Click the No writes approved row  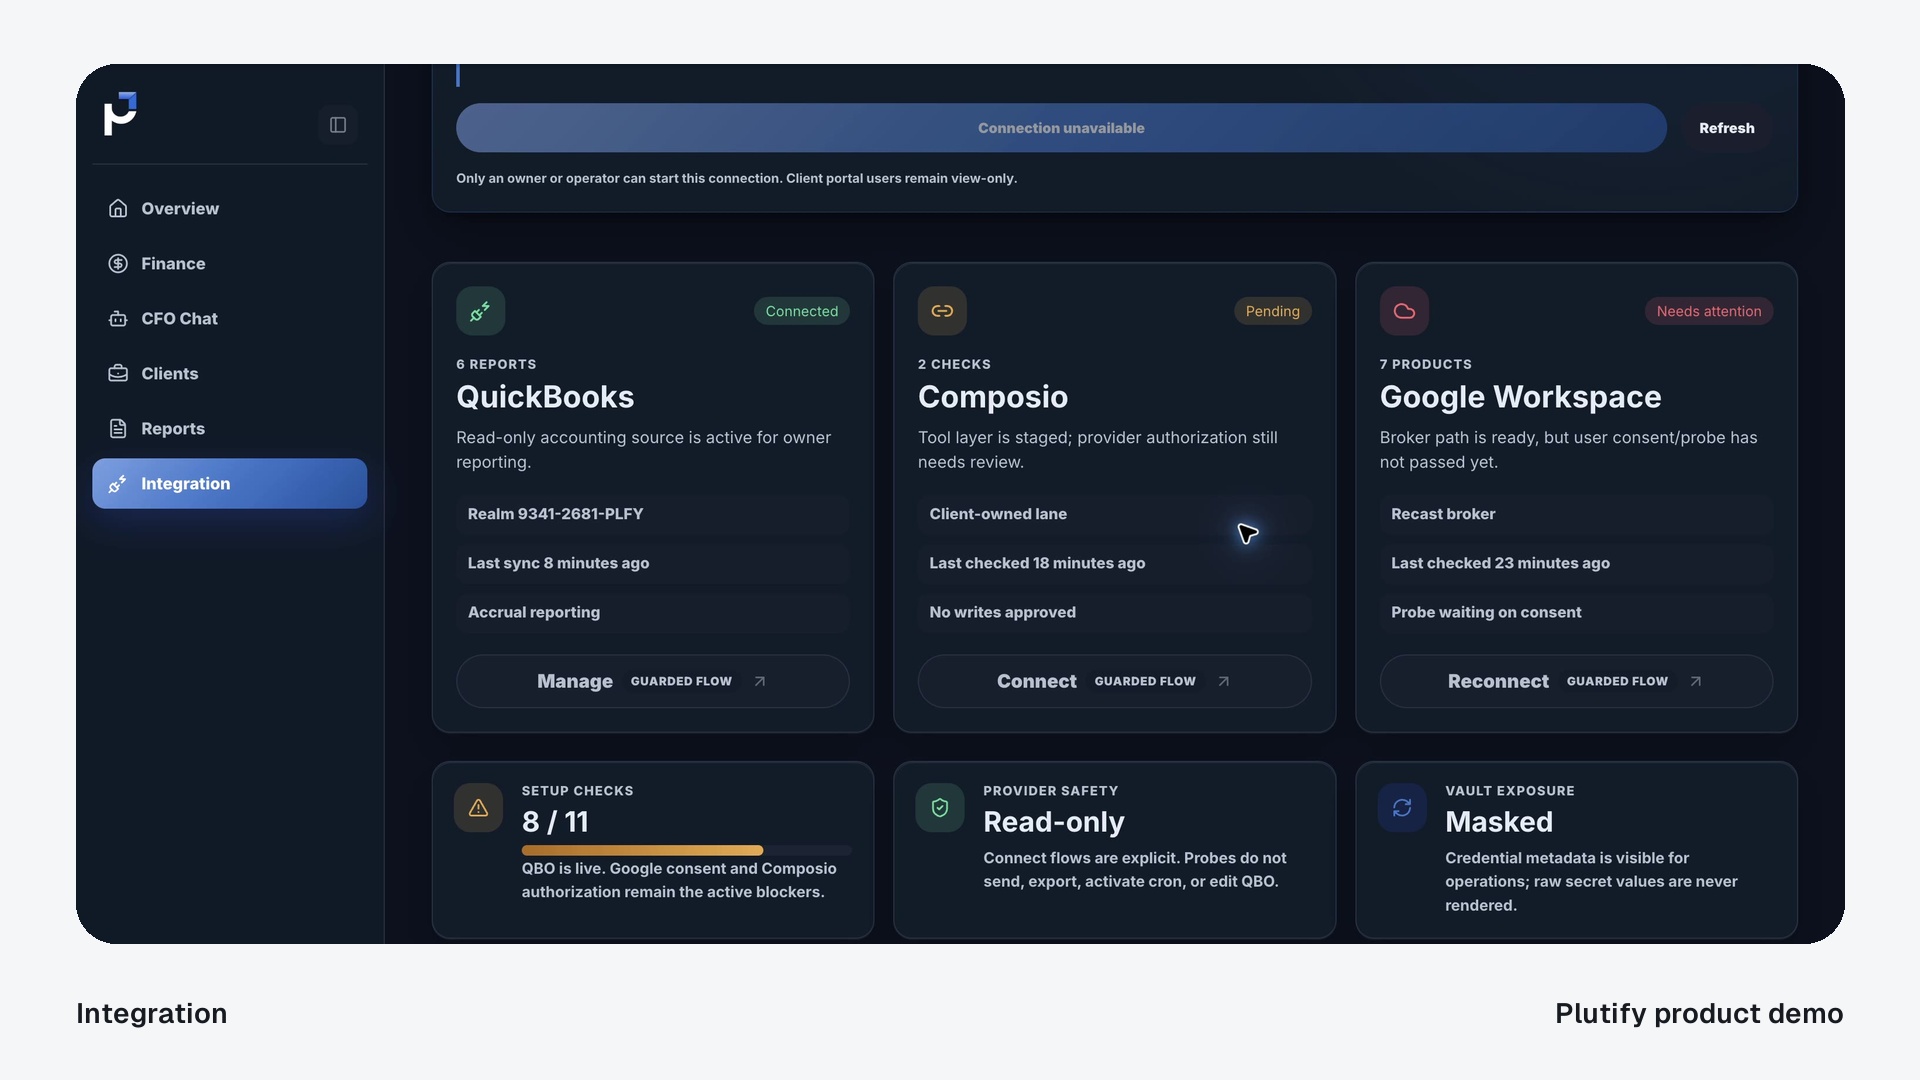[1114, 612]
